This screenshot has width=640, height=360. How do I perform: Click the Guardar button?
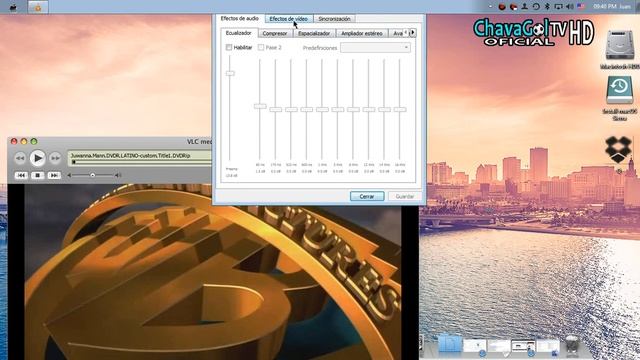tap(404, 196)
